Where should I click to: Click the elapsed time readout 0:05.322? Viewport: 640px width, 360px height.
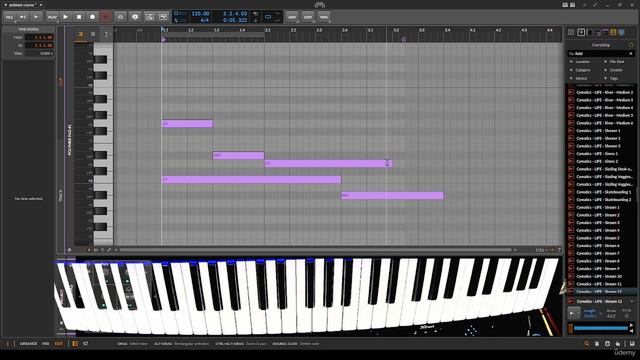coord(235,20)
